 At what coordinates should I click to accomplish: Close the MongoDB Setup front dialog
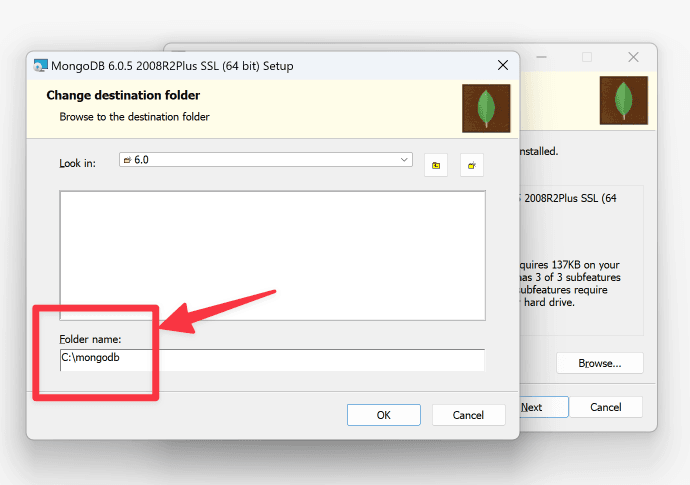pos(503,66)
